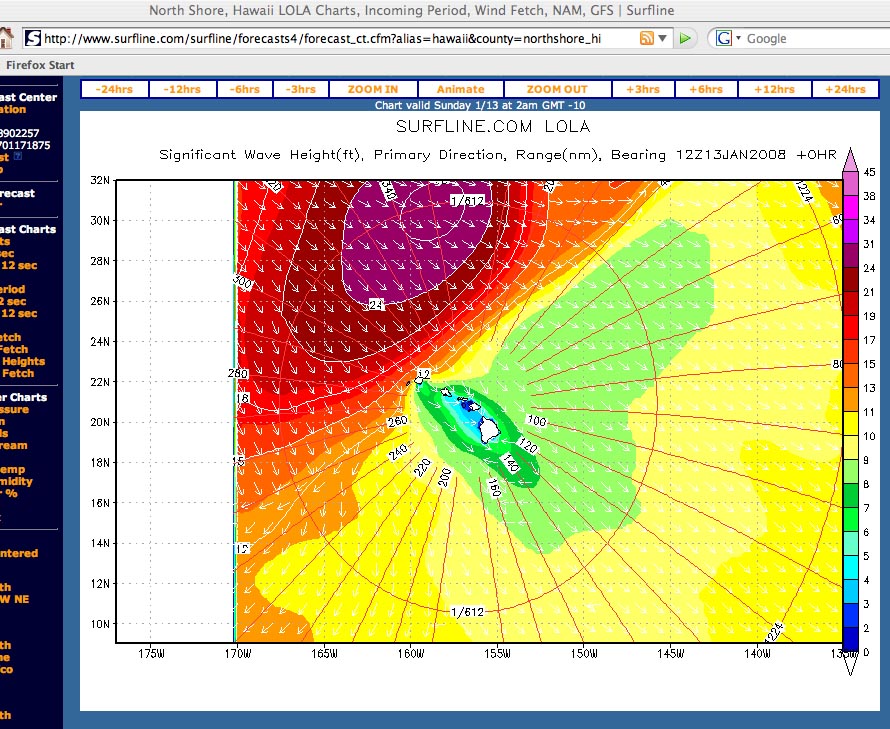This screenshot has width=890, height=729.
Task: Click the -12hrs chart button
Action: pos(182,89)
